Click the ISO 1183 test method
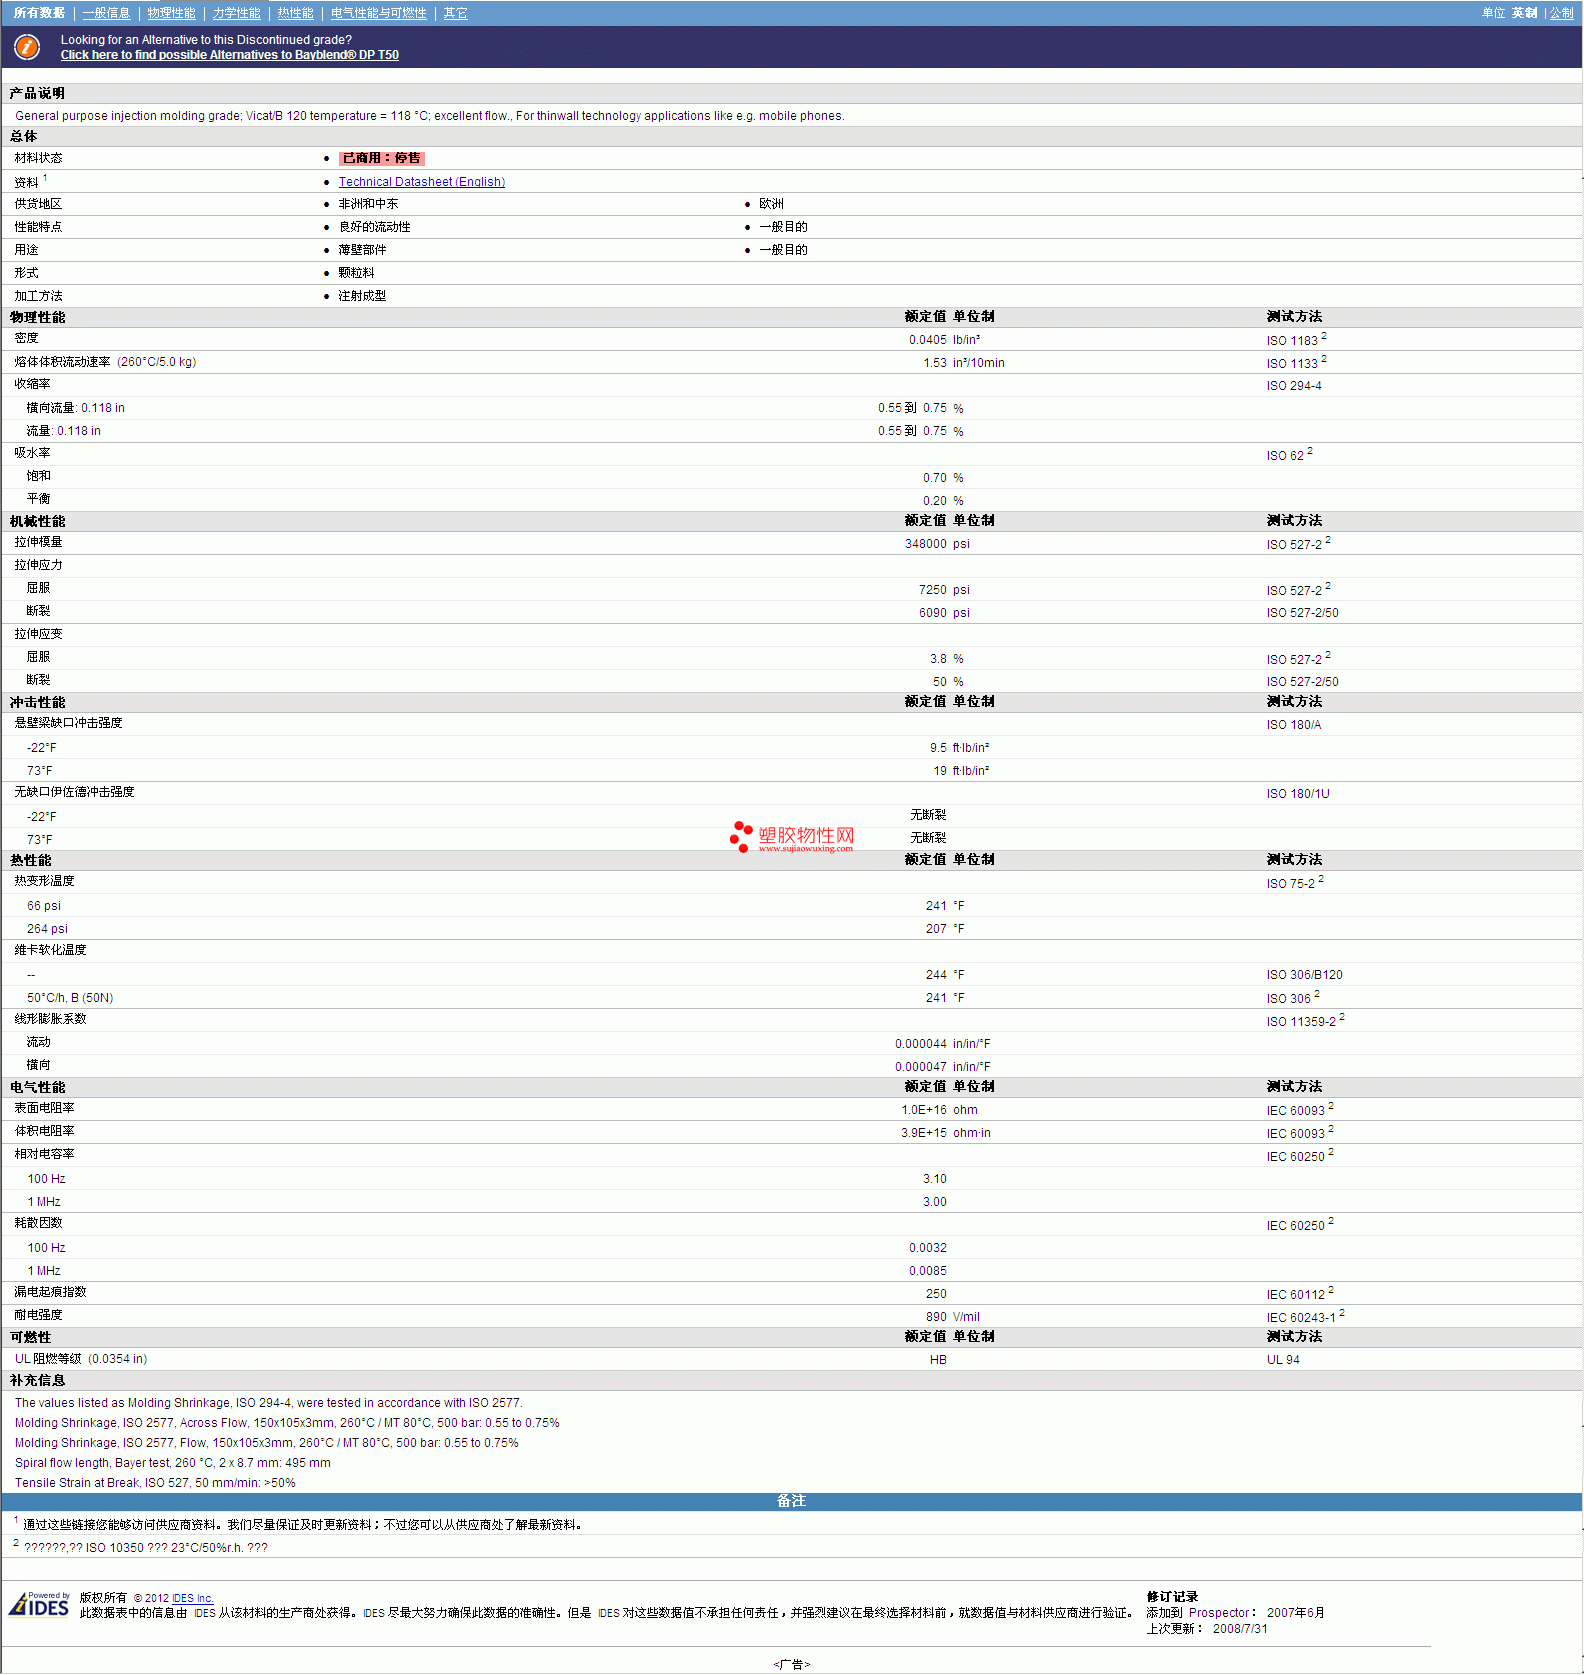Screen dimensions: 1584x1675 coord(1296,340)
